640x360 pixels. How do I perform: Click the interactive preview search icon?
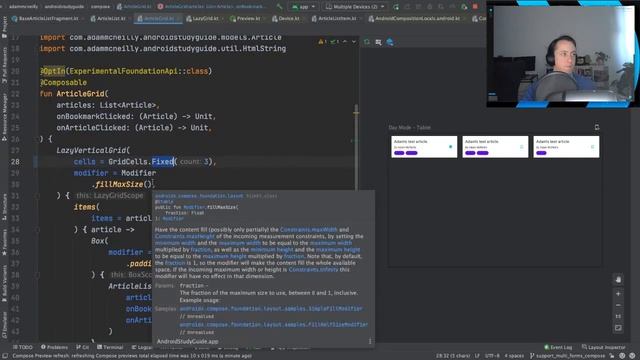pyautogui.click(x=378, y=42)
